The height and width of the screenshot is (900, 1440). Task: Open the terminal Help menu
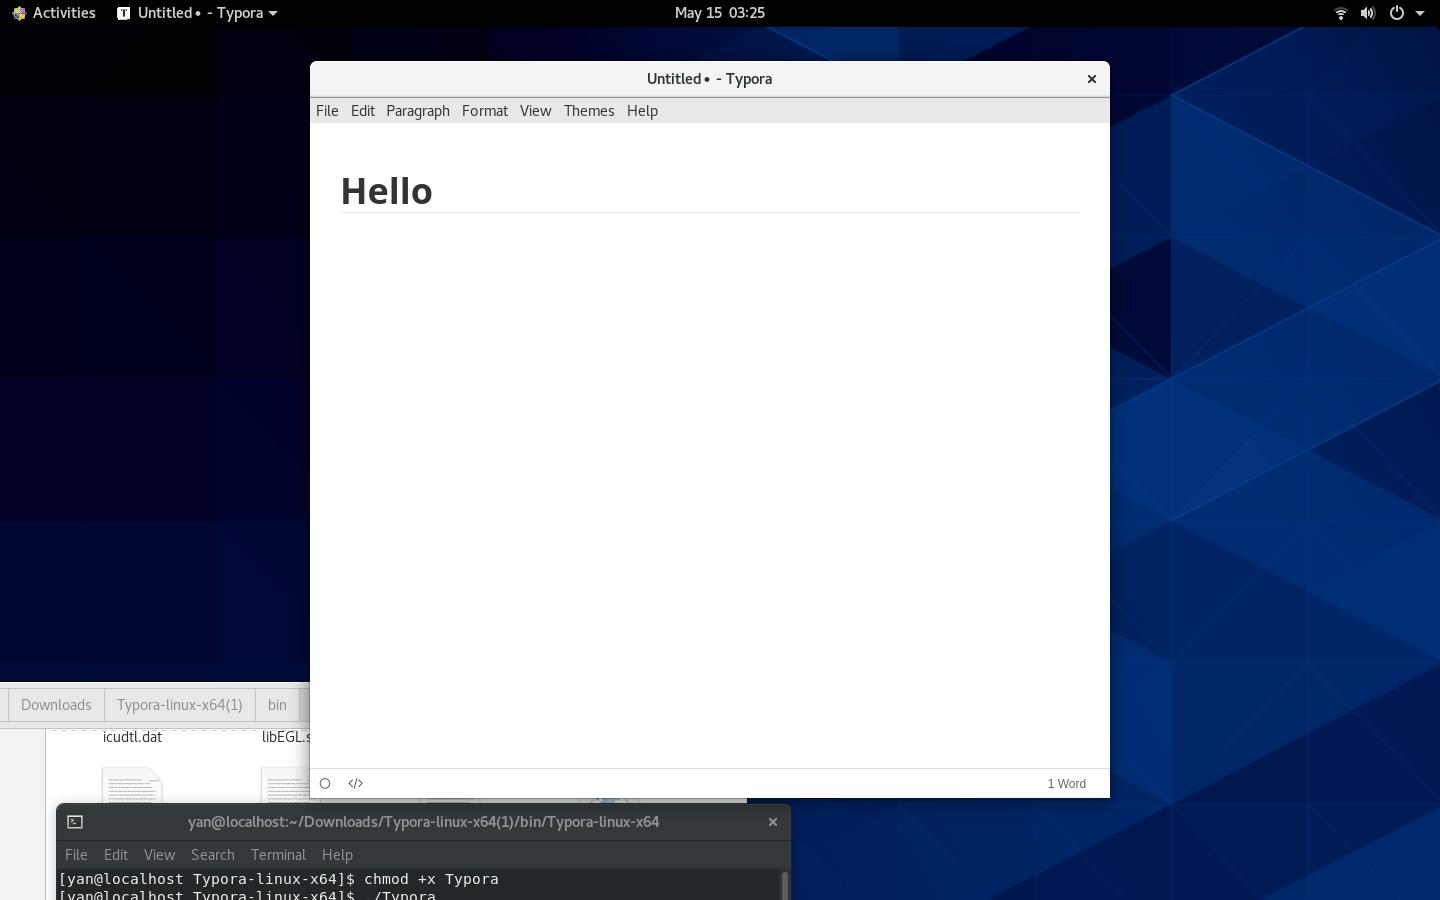click(x=337, y=855)
